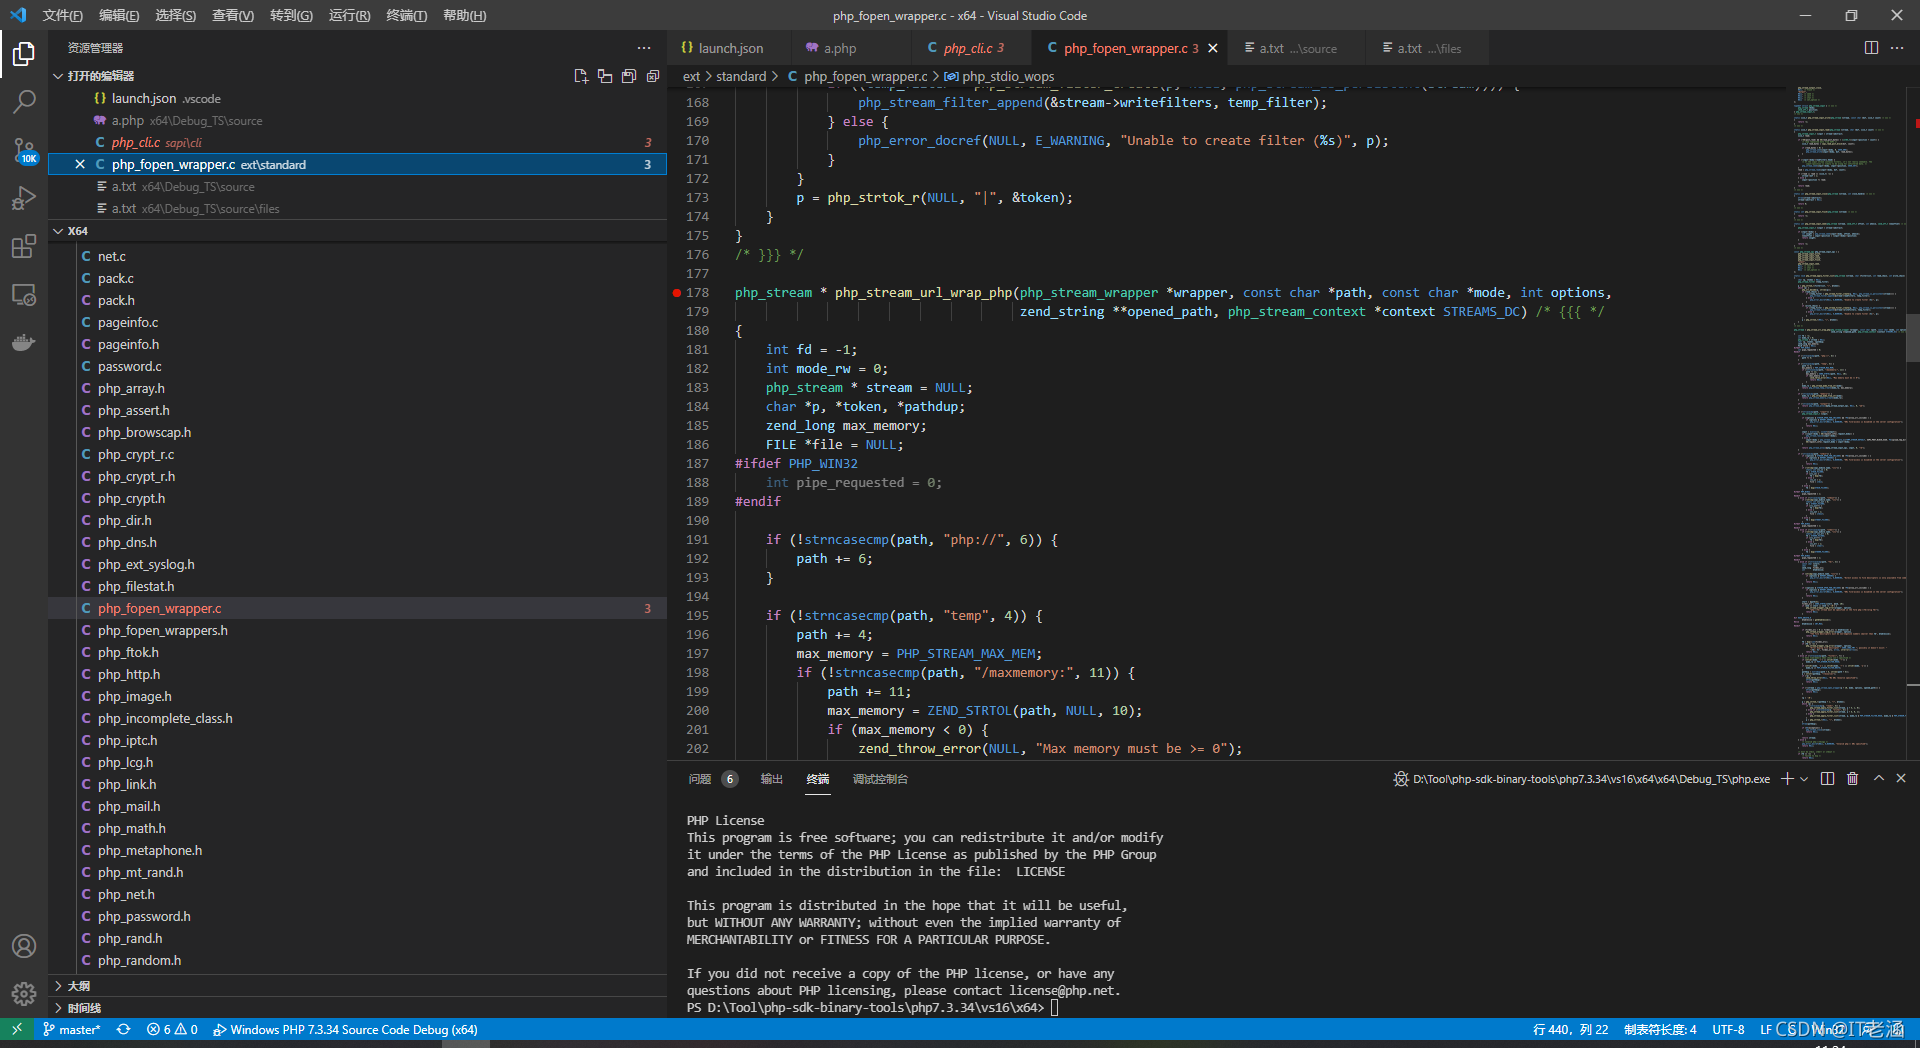Open Manage gear icon in activity bar
The image size is (1920, 1048).
24,994
